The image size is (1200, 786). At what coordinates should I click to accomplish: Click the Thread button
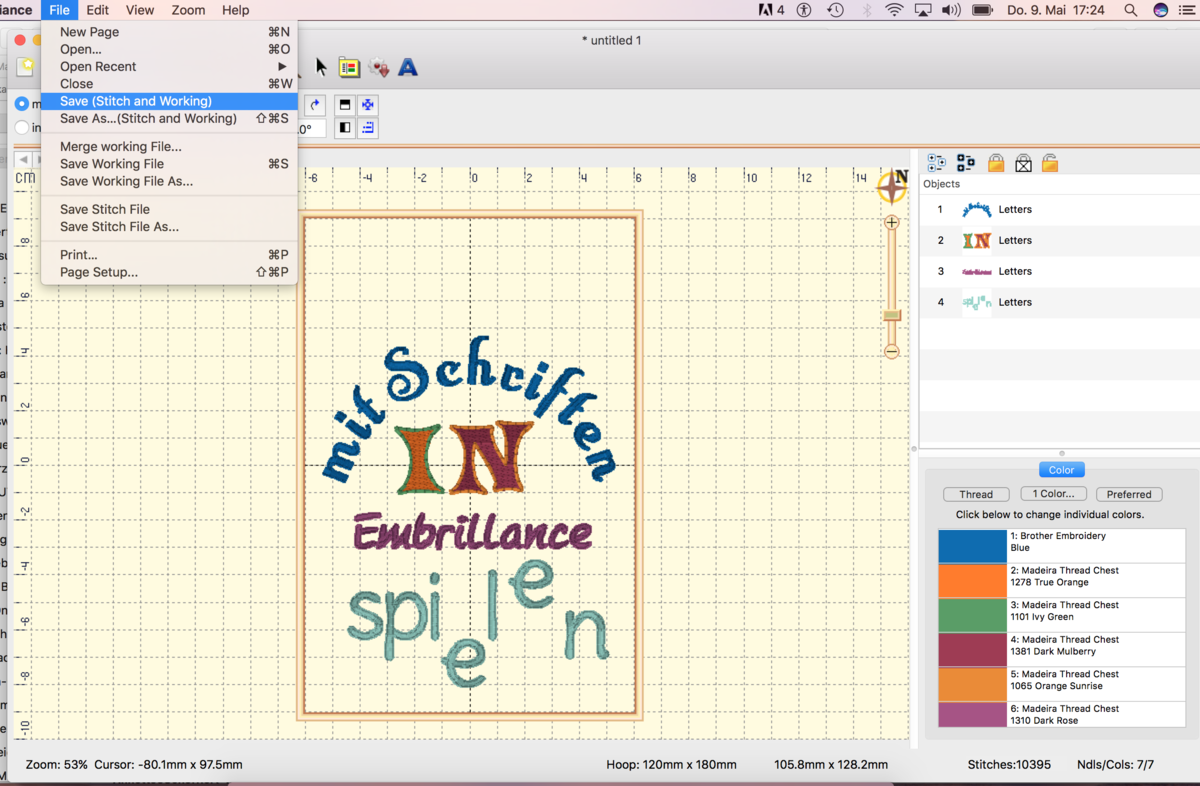(976, 494)
